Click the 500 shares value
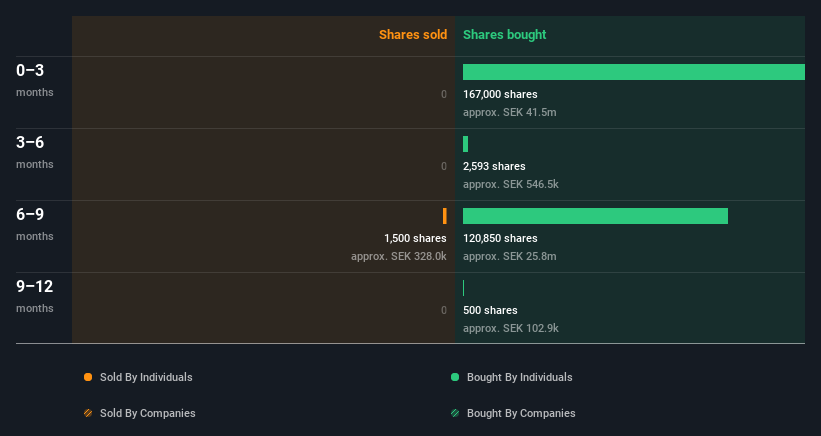Image resolution: width=821 pixels, height=436 pixels. 490,310
